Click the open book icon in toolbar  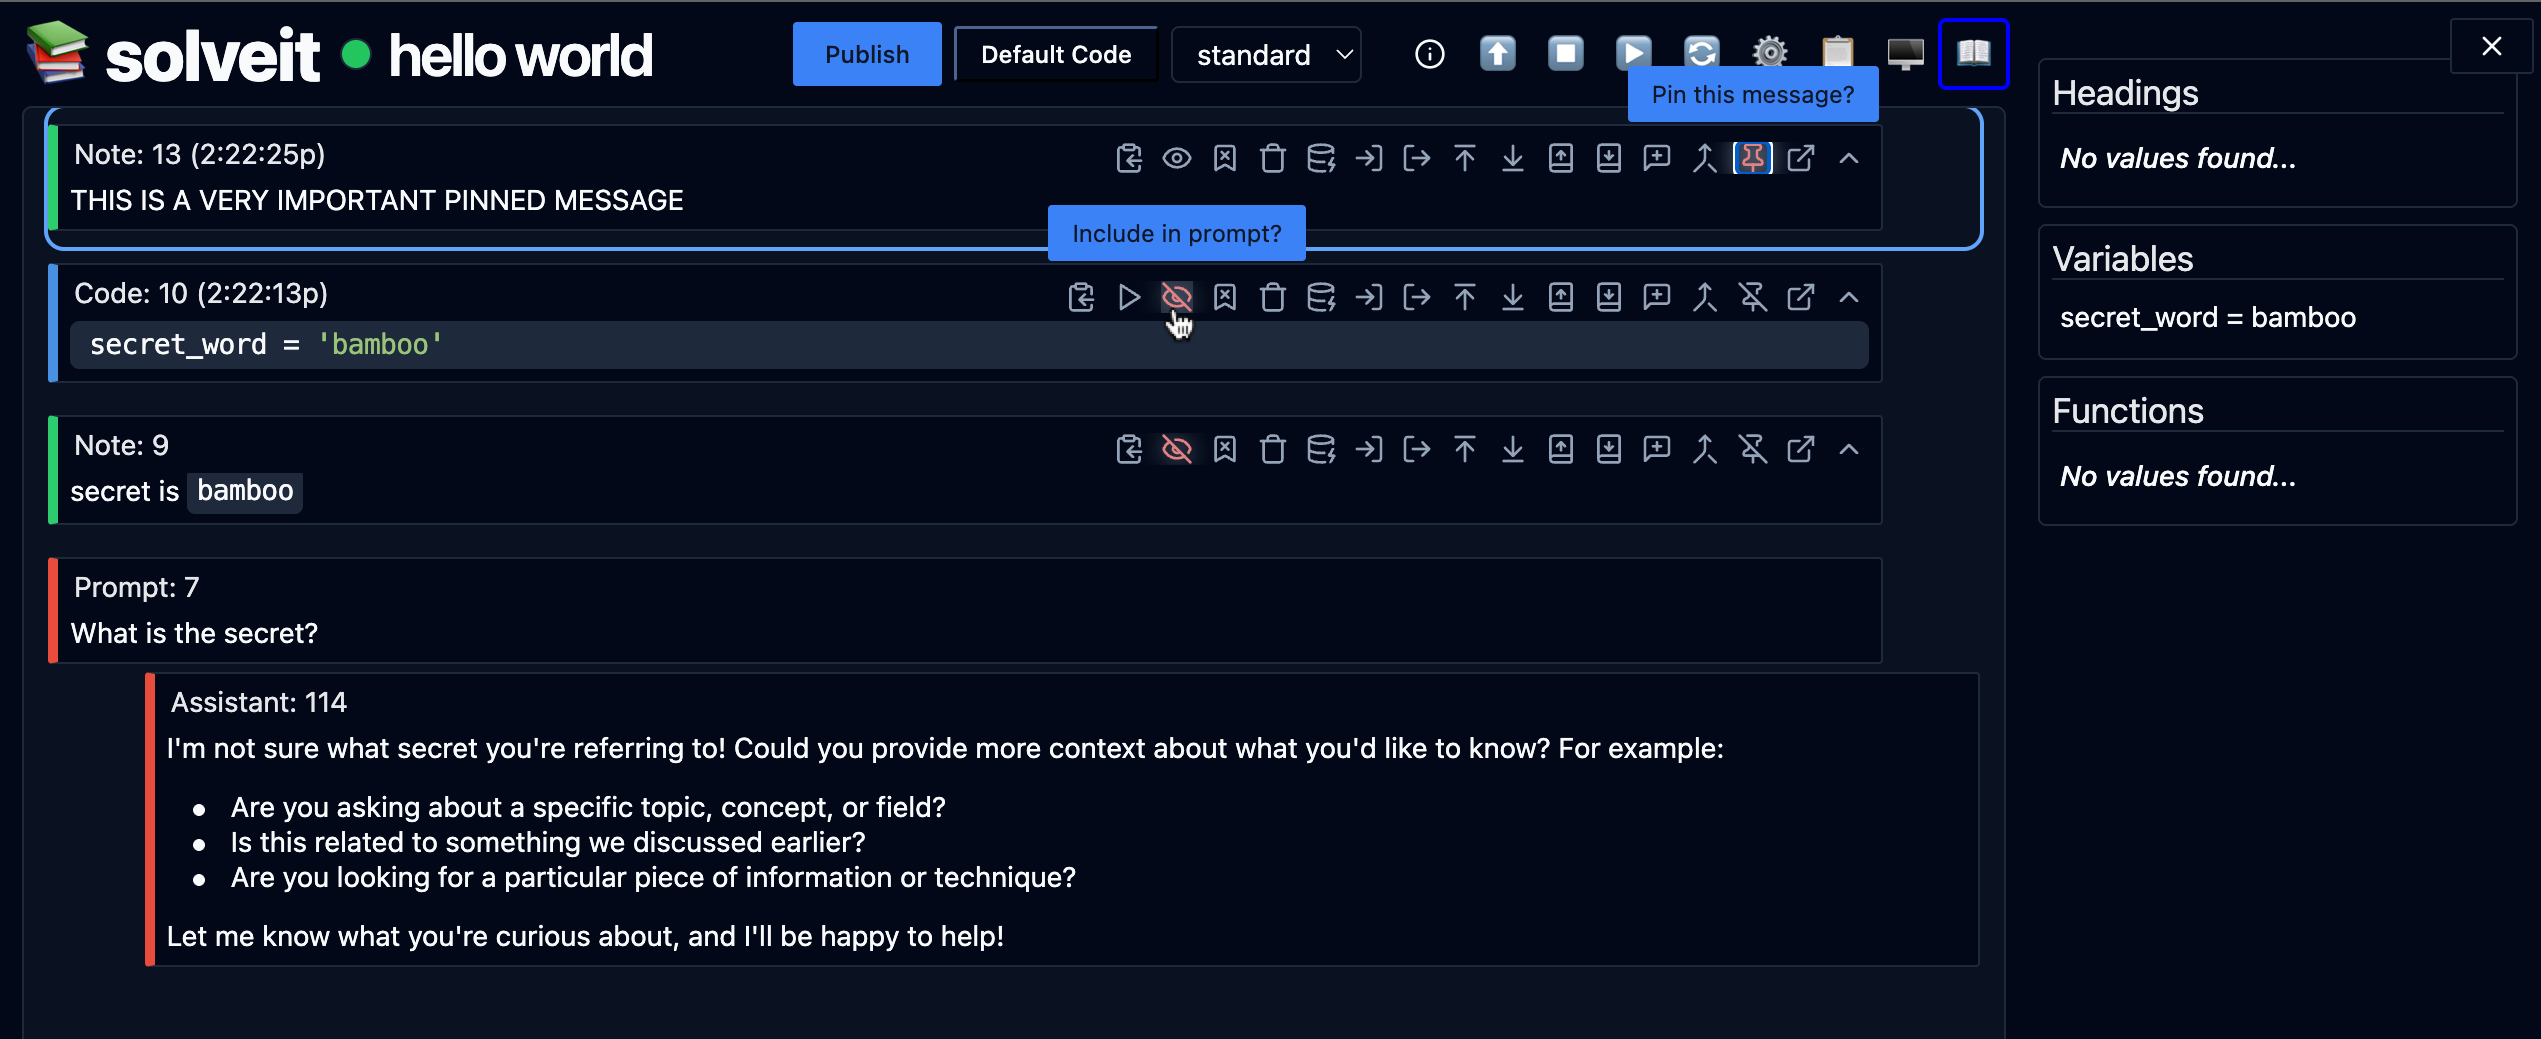coord(1973,53)
